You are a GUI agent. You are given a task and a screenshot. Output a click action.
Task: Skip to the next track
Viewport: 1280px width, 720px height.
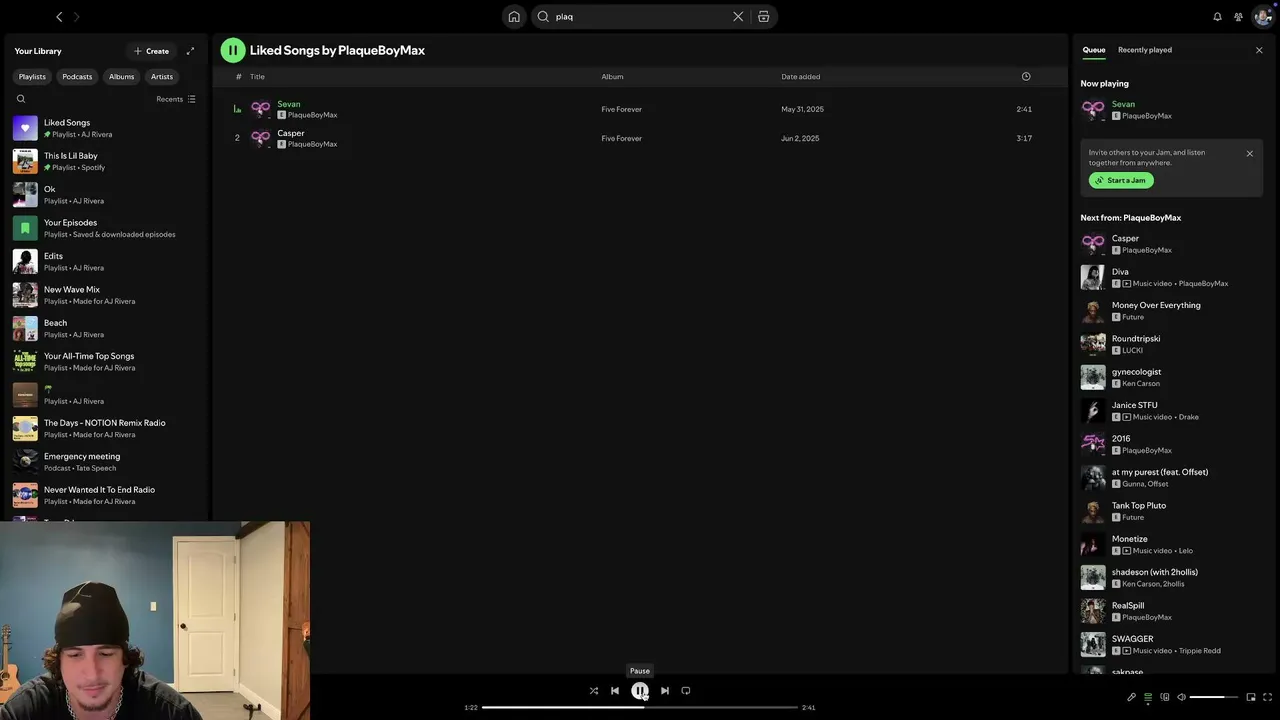pos(665,690)
